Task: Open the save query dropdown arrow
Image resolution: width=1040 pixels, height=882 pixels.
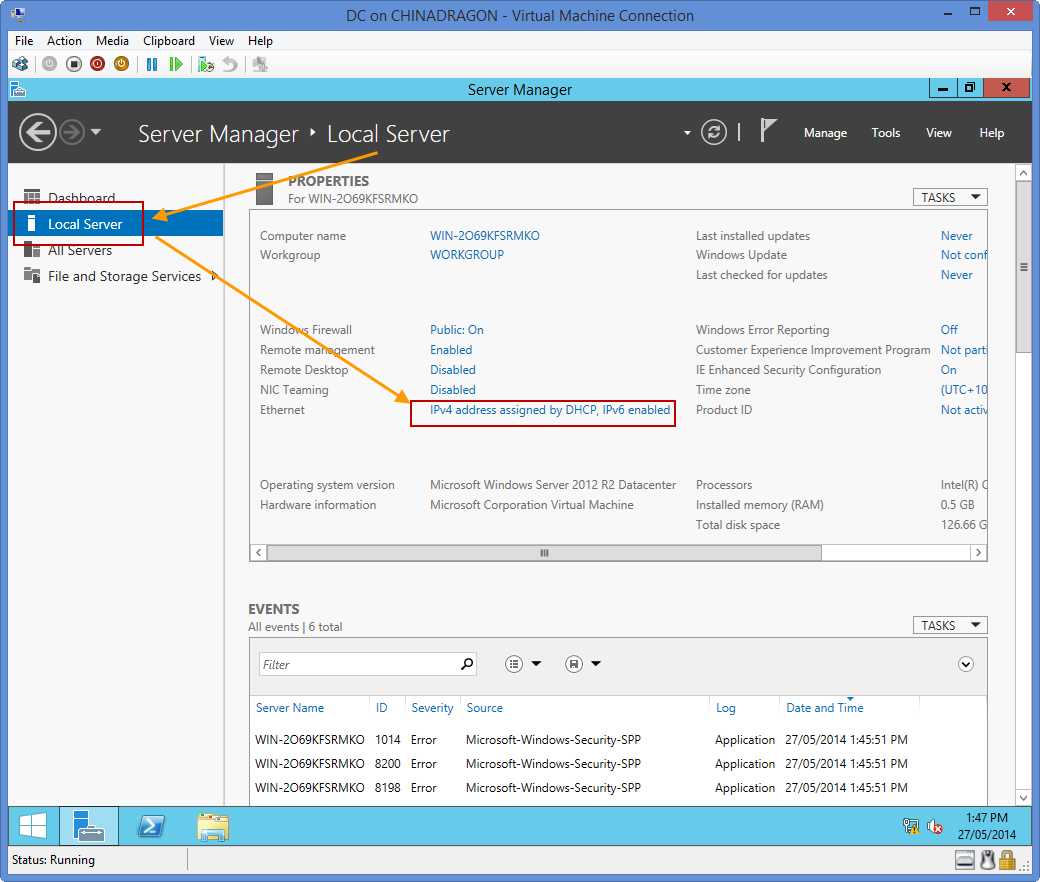Action: 596,663
